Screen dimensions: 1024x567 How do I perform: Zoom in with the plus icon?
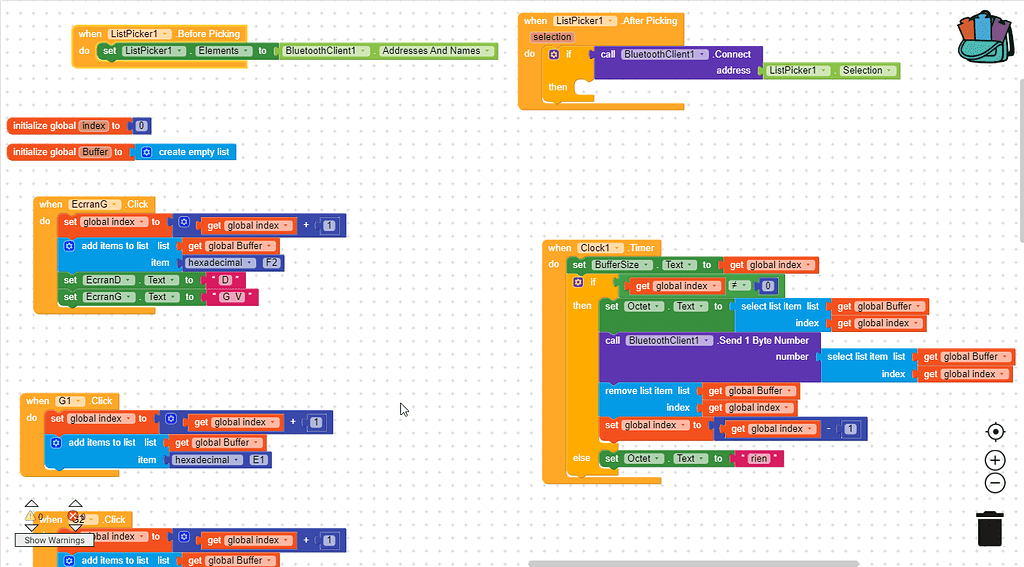(x=995, y=460)
